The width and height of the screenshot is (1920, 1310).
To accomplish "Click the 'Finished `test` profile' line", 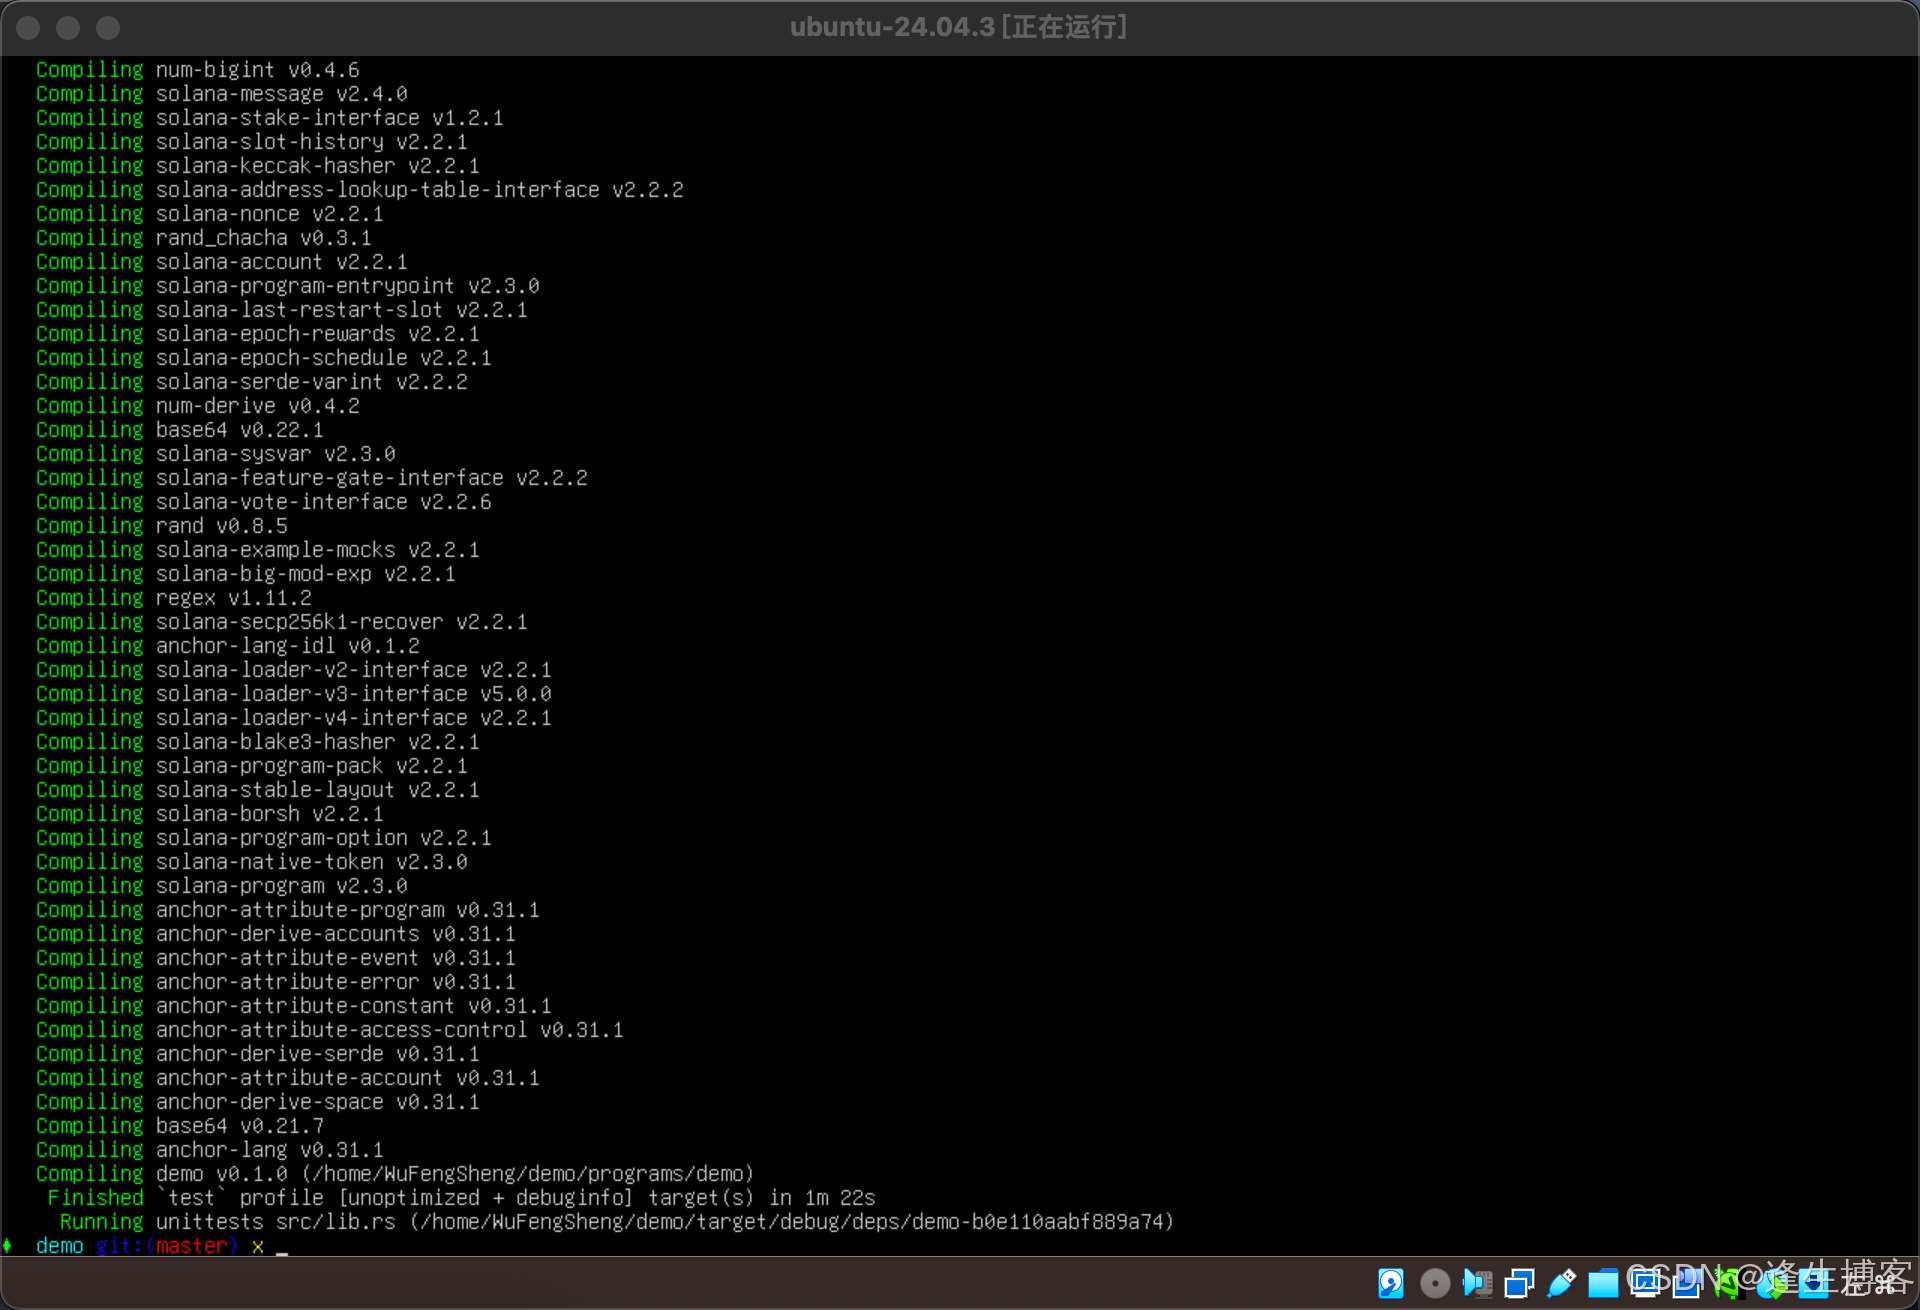I will tap(462, 1198).
